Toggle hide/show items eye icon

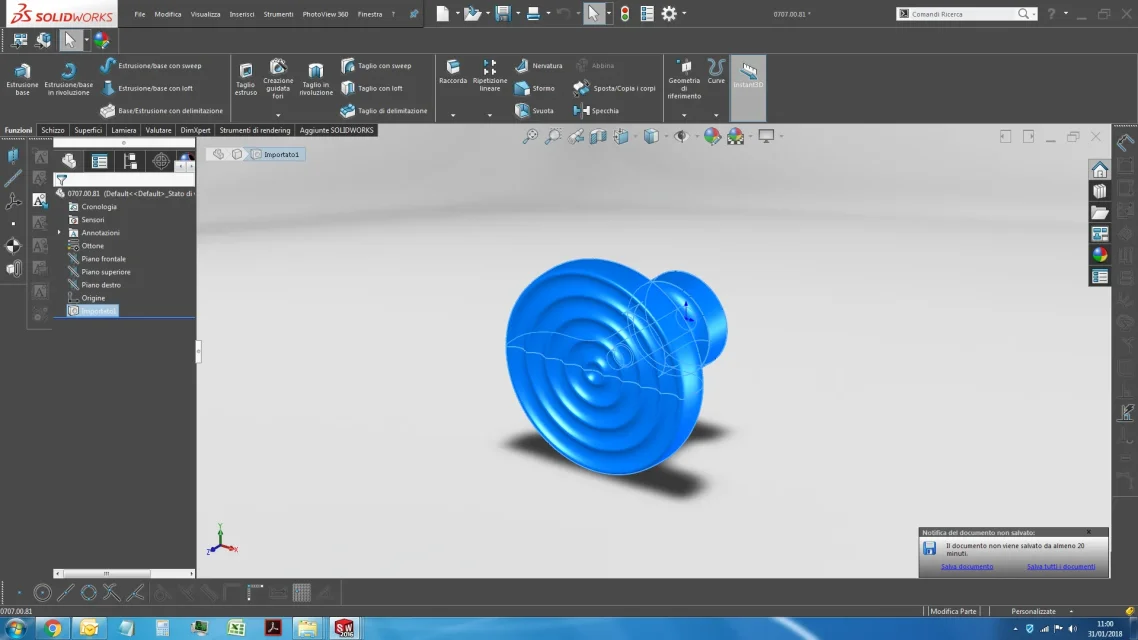tap(681, 136)
